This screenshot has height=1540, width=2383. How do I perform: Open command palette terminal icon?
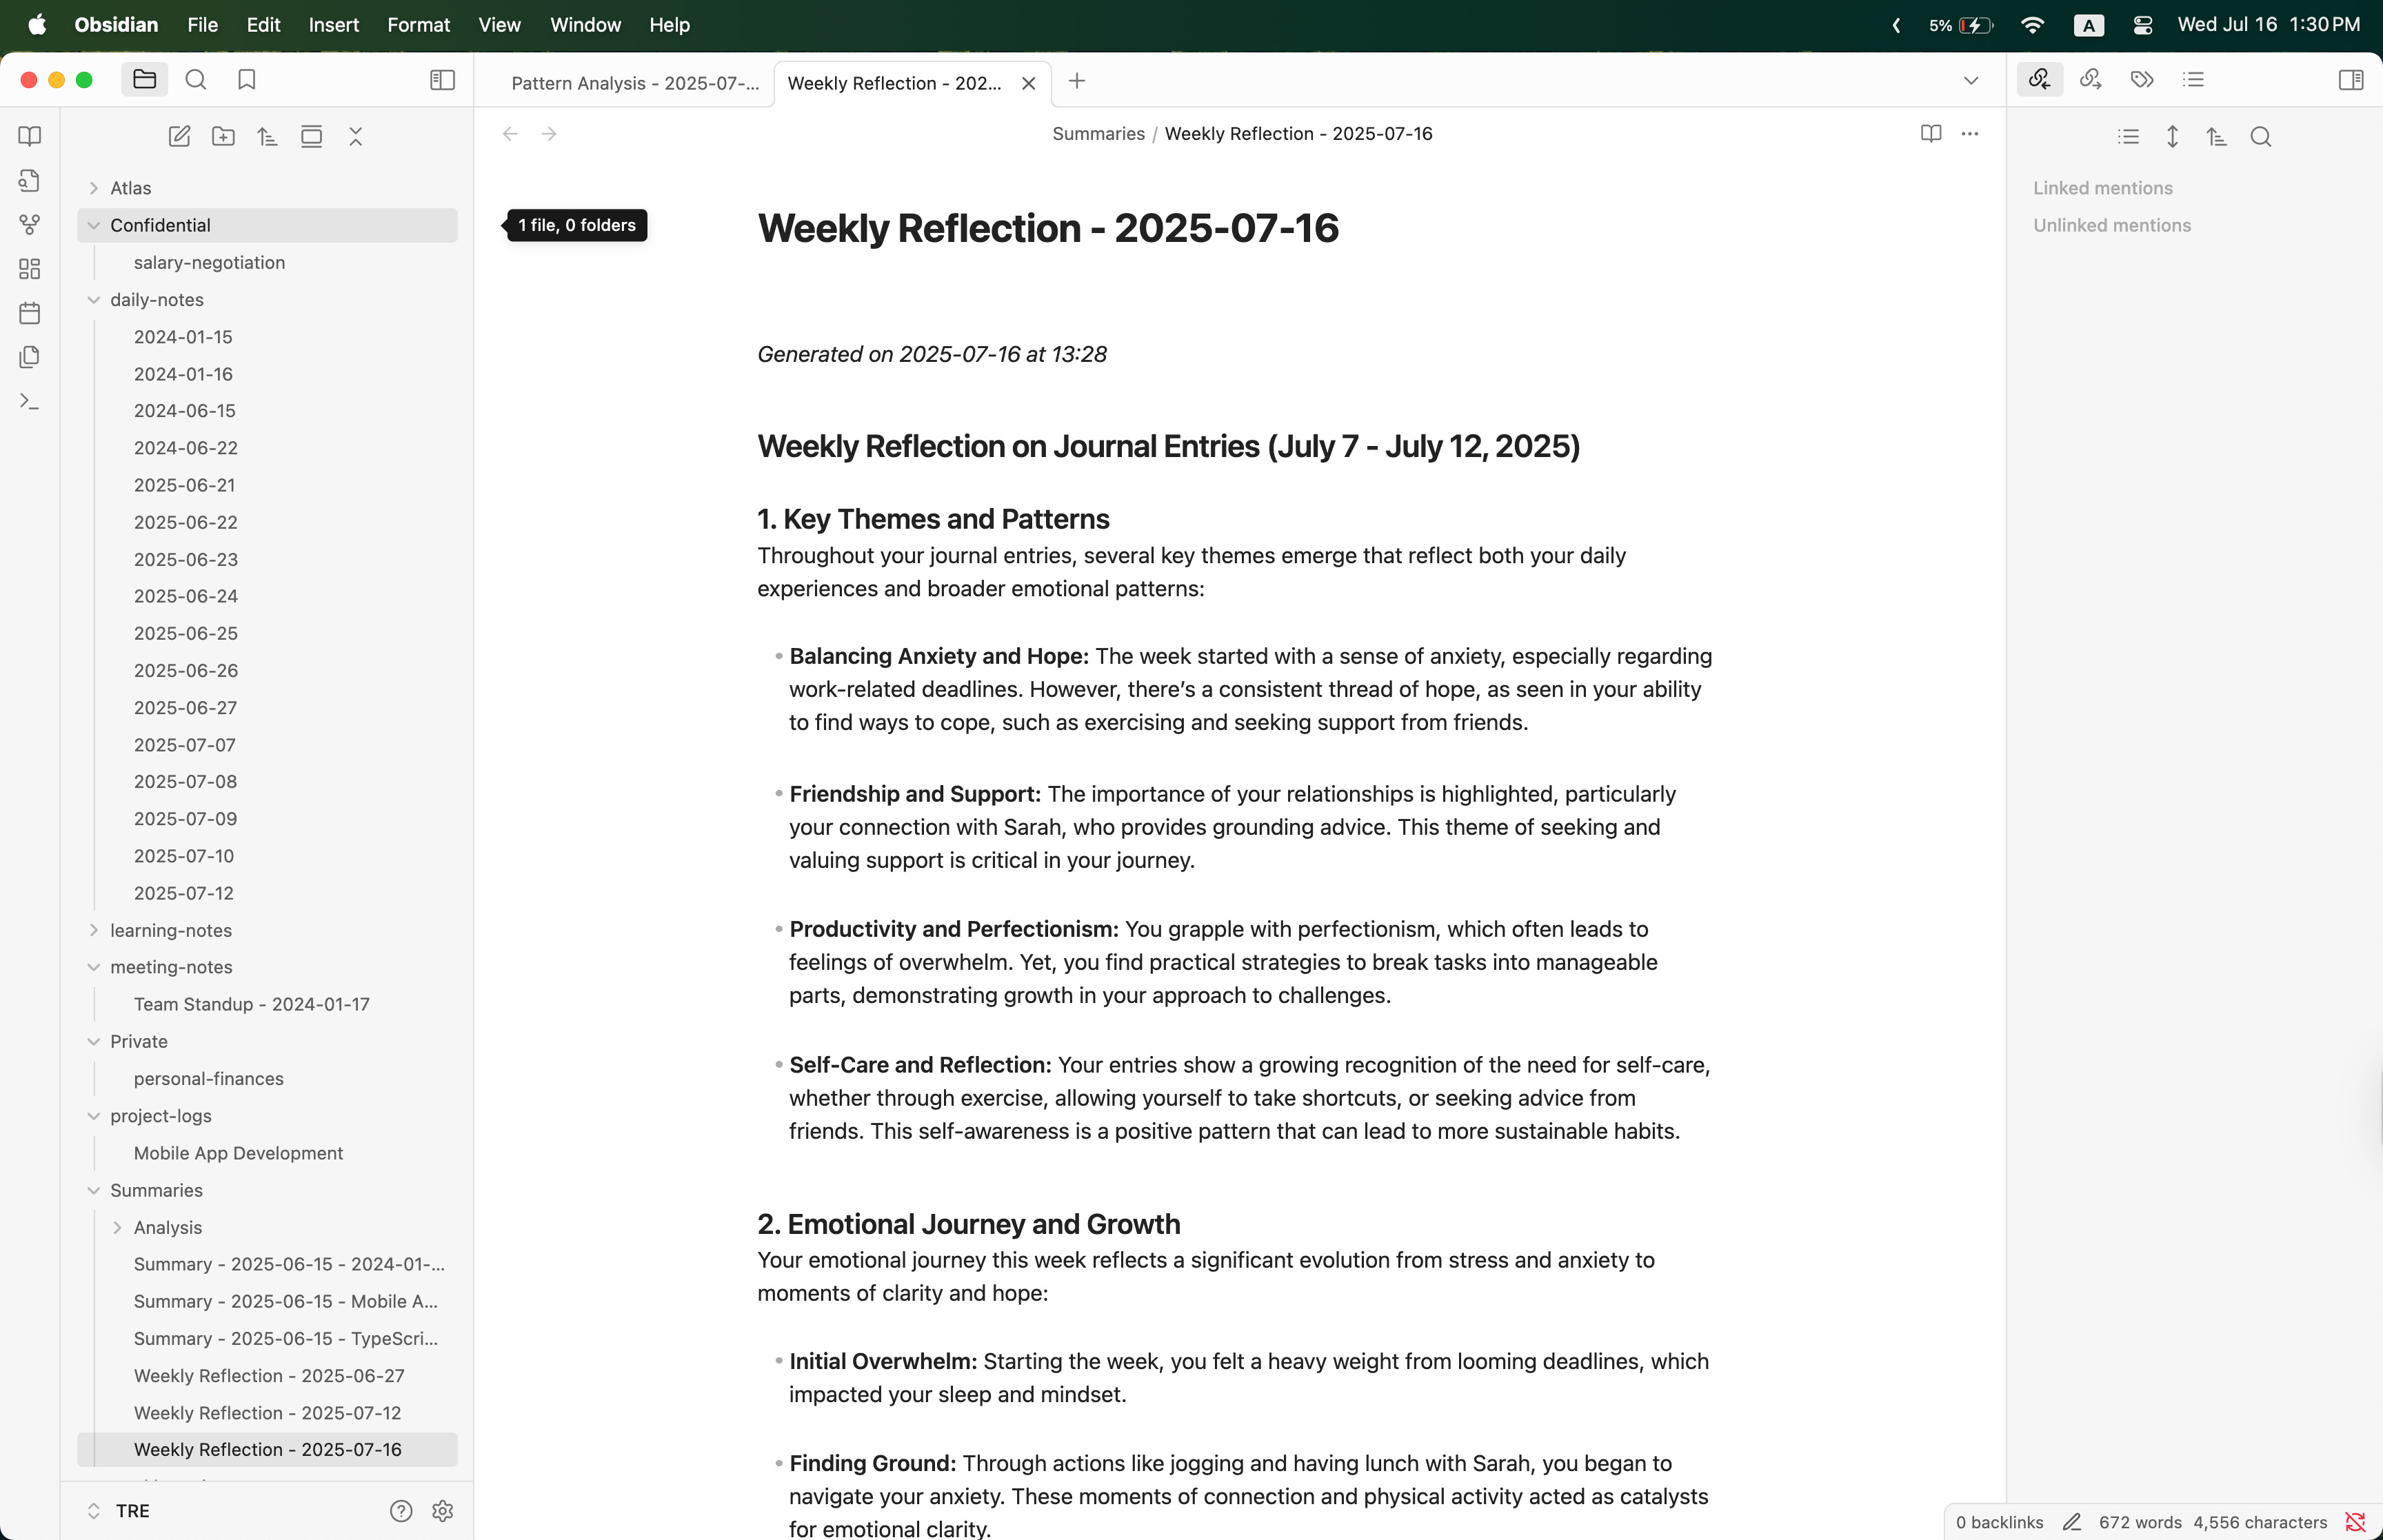pos(30,402)
